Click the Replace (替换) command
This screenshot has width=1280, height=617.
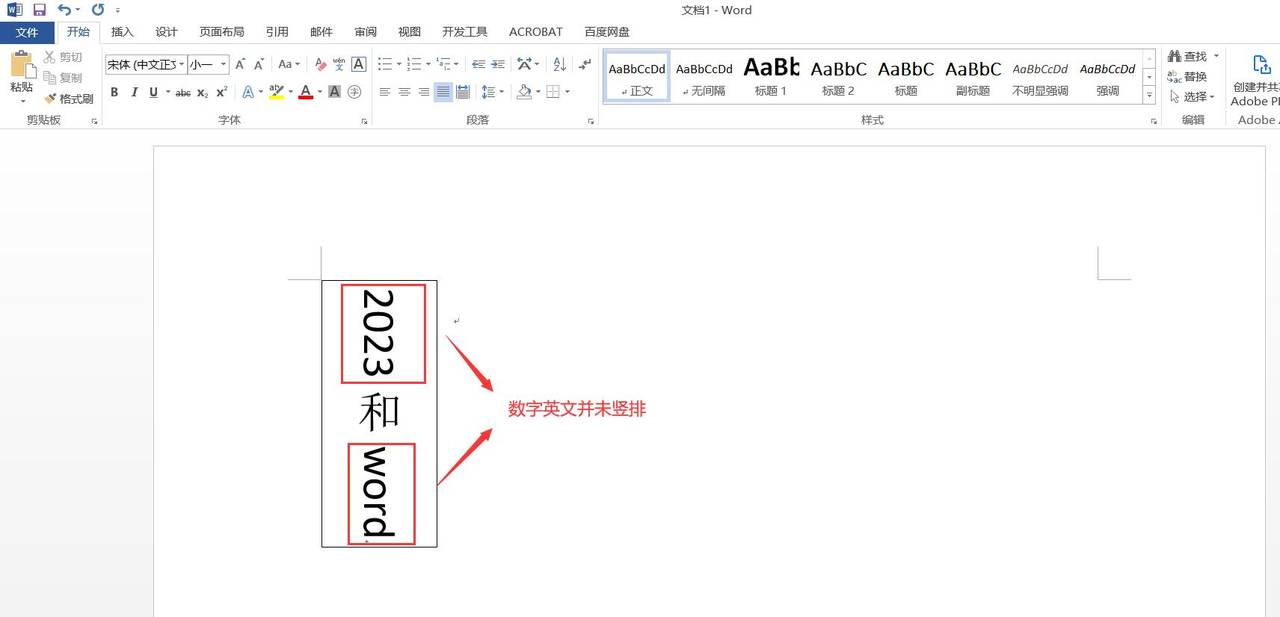click(x=1189, y=75)
